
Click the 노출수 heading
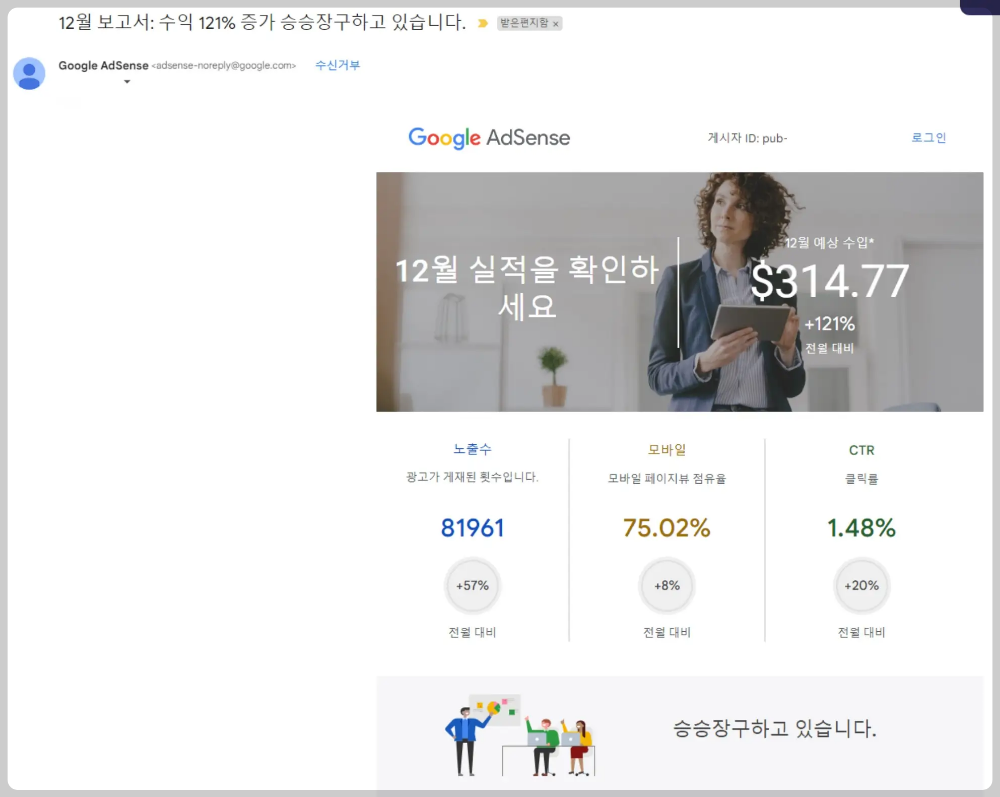click(473, 450)
